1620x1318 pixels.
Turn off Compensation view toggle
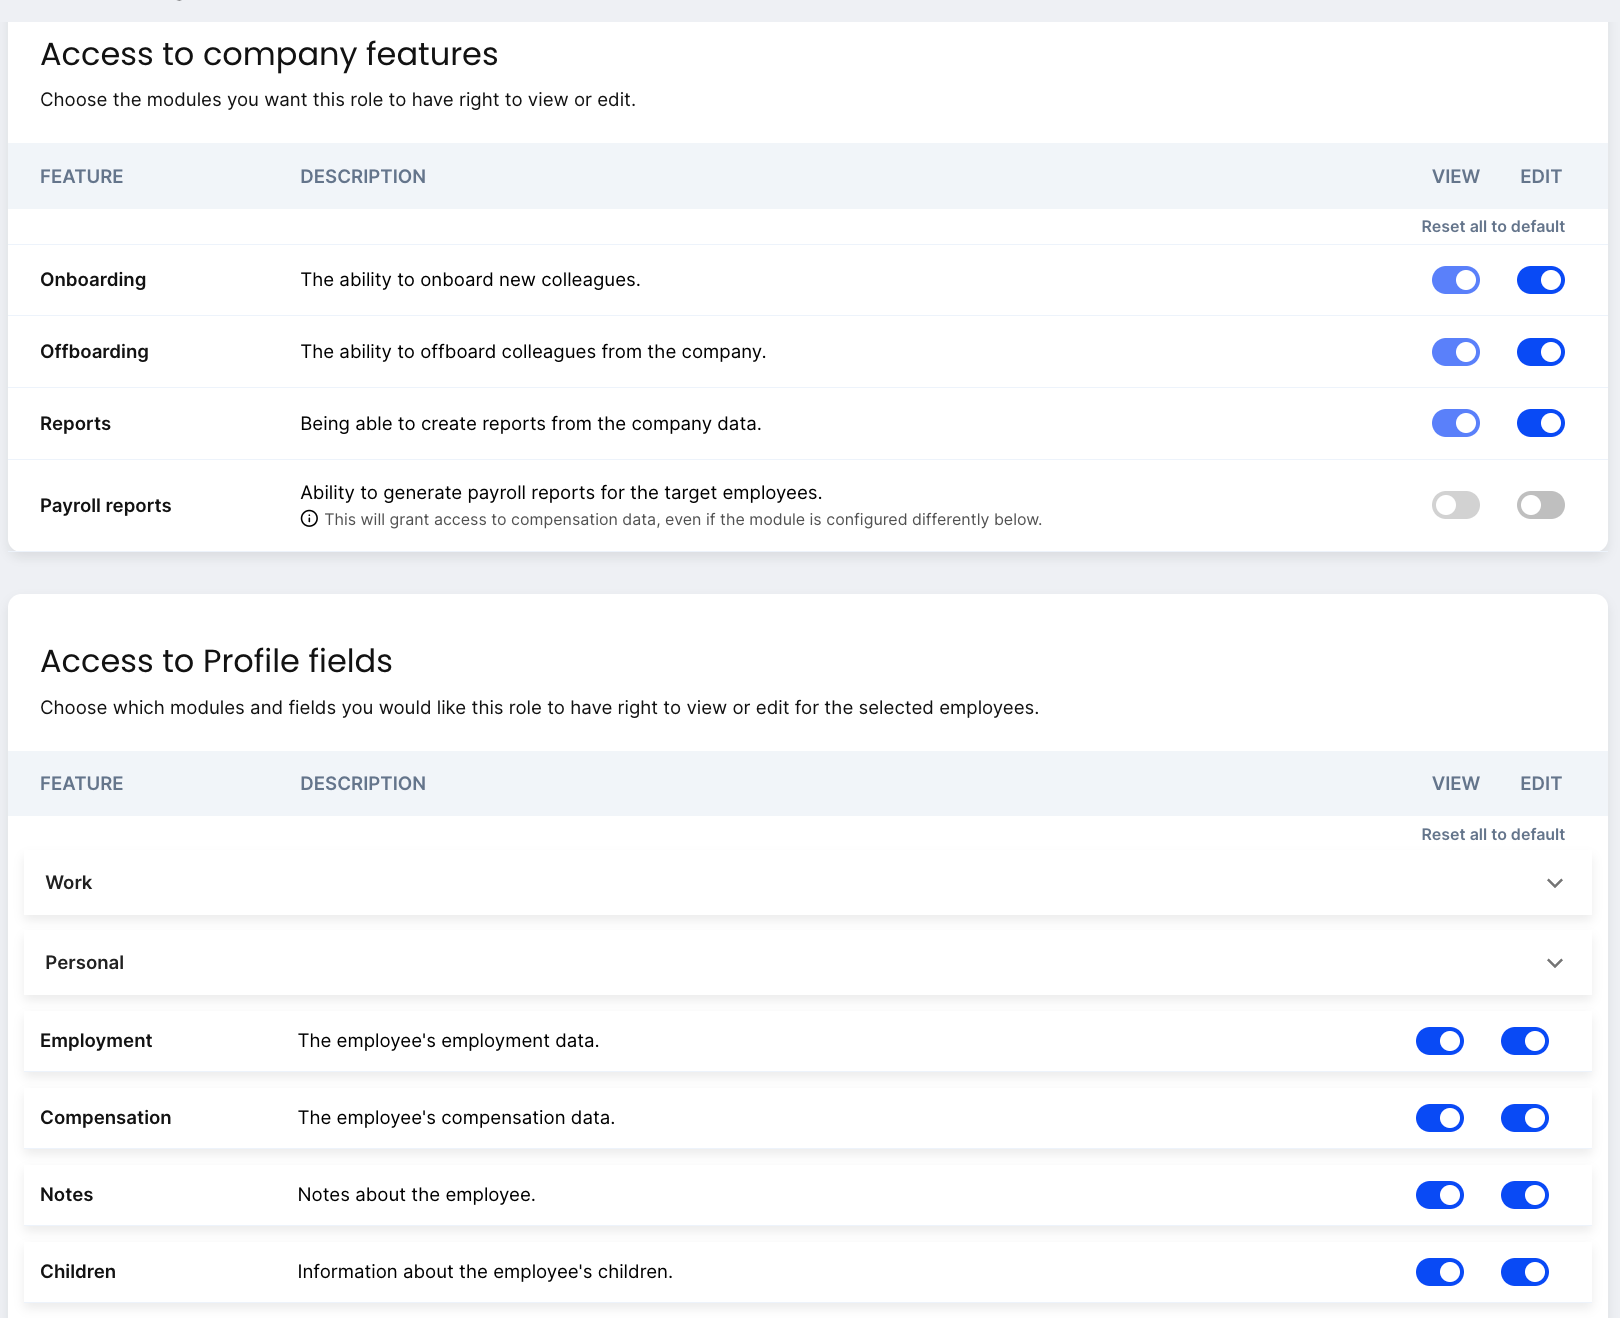coord(1439,1118)
